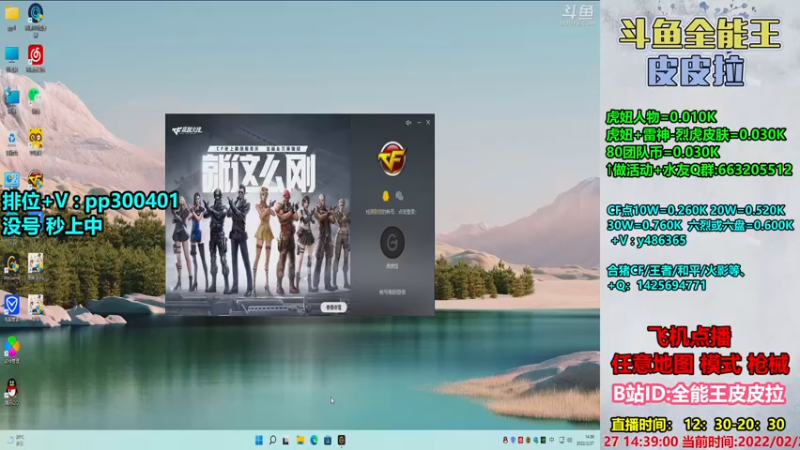Click the CrossFire promotional banner image

(x=258, y=214)
